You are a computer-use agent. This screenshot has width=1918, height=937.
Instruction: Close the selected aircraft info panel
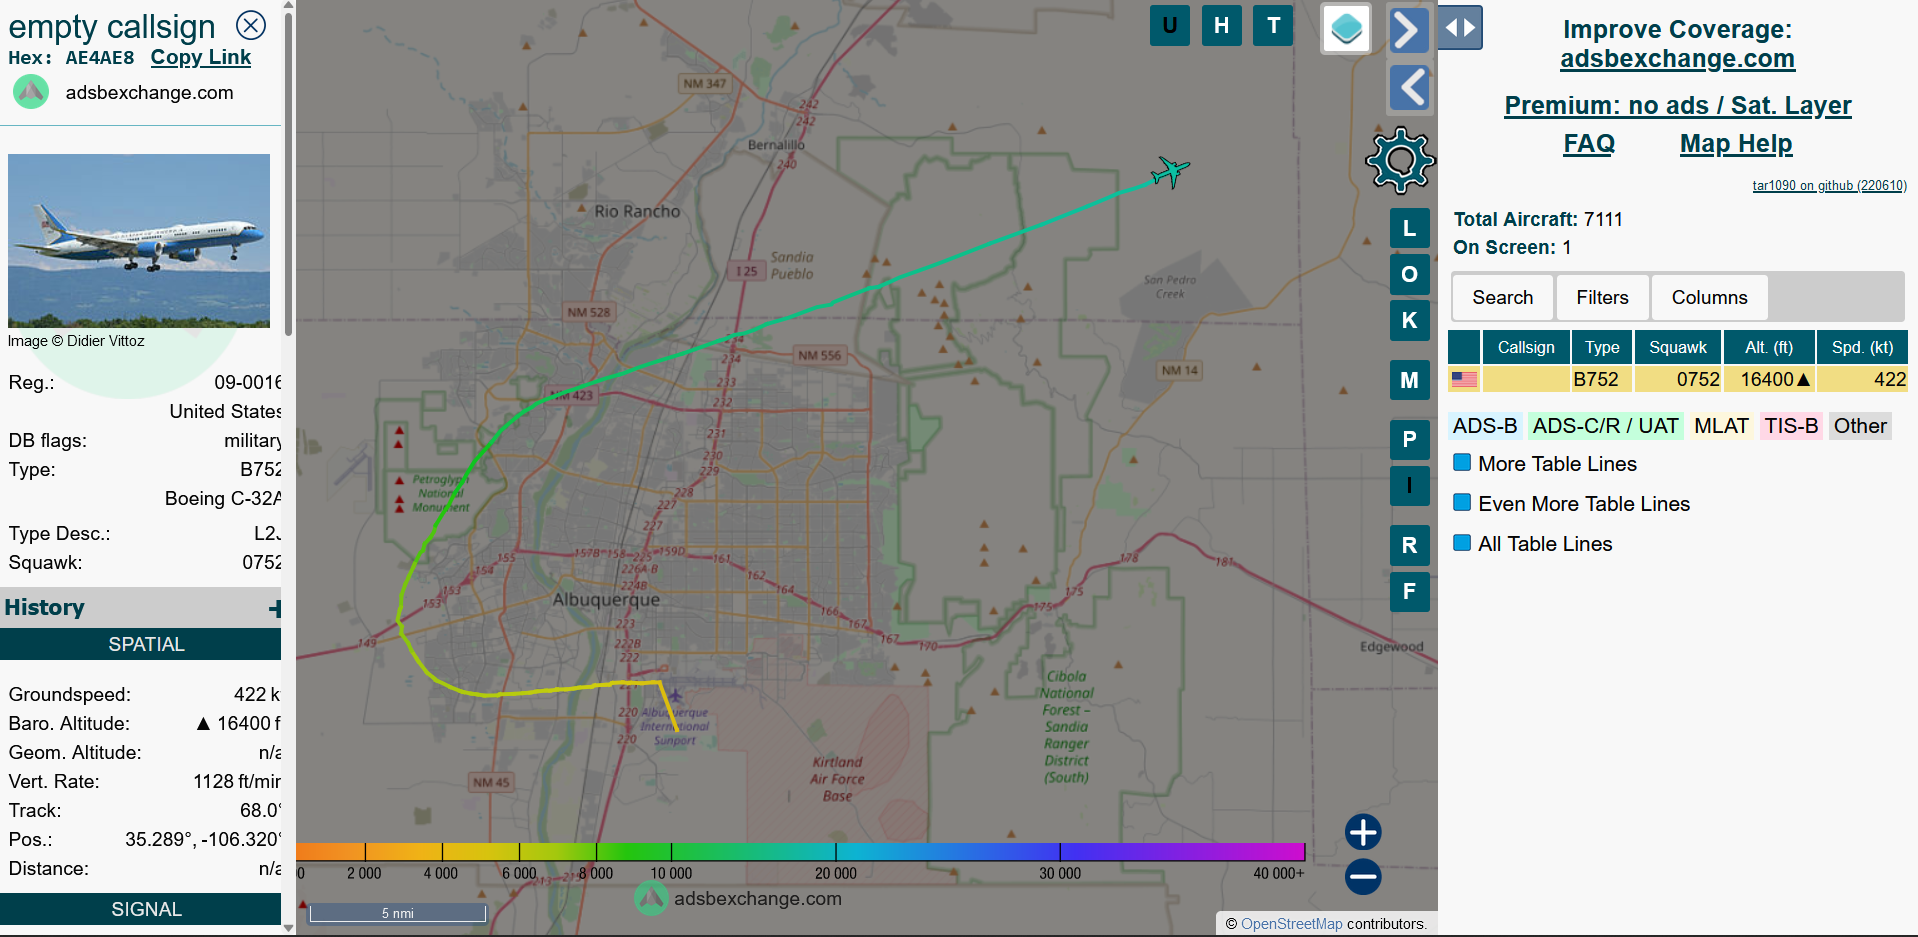tap(250, 25)
